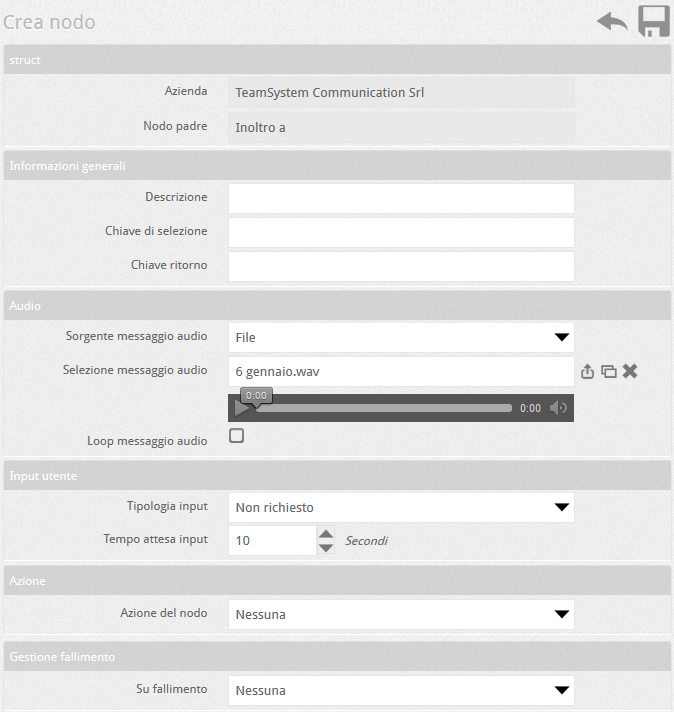Image resolution: width=674 pixels, height=712 pixels.
Task: Select the 6 gennaio.wav audio field
Action: tap(401, 371)
